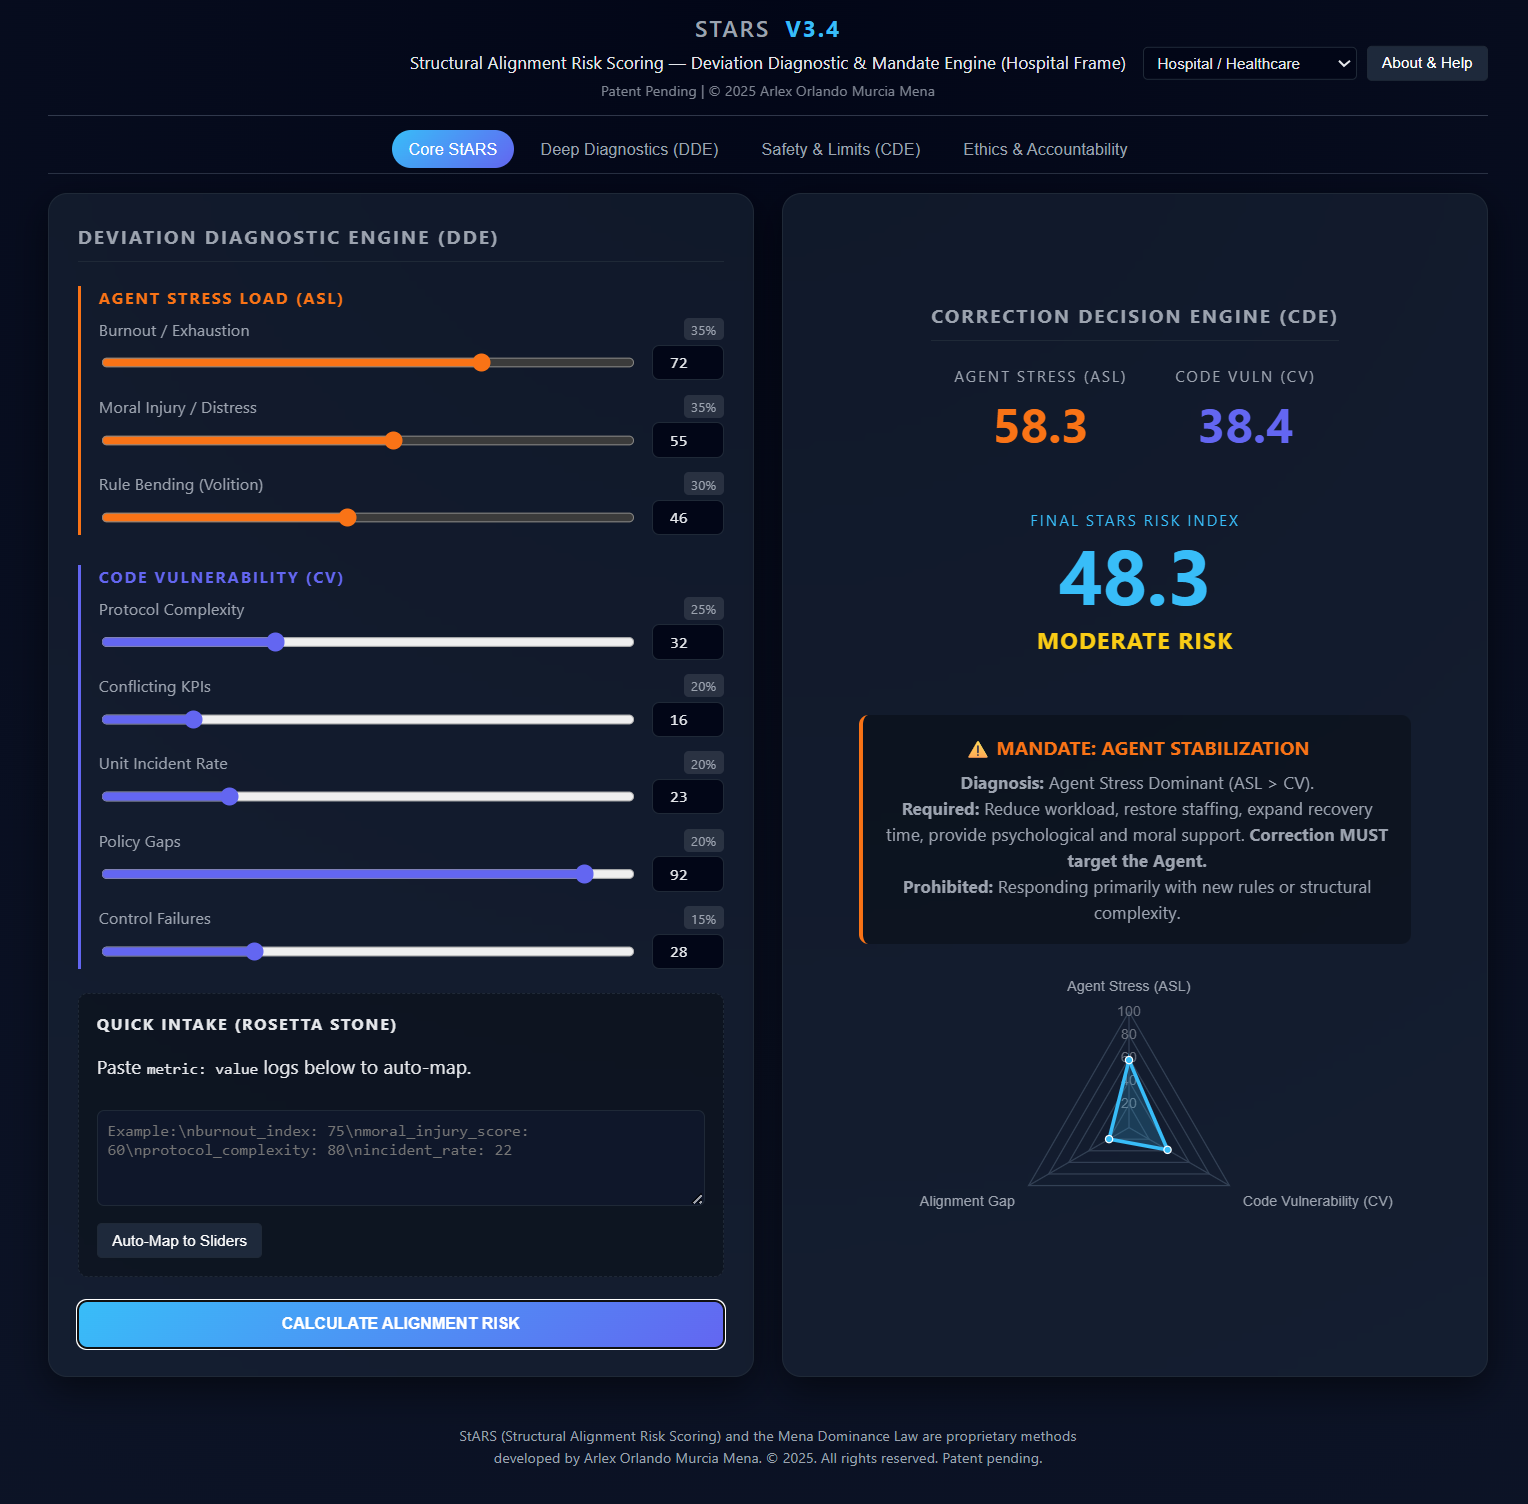Select the Ethics & Accountability tab
The image size is (1528, 1504).
tap(1044, 148)
